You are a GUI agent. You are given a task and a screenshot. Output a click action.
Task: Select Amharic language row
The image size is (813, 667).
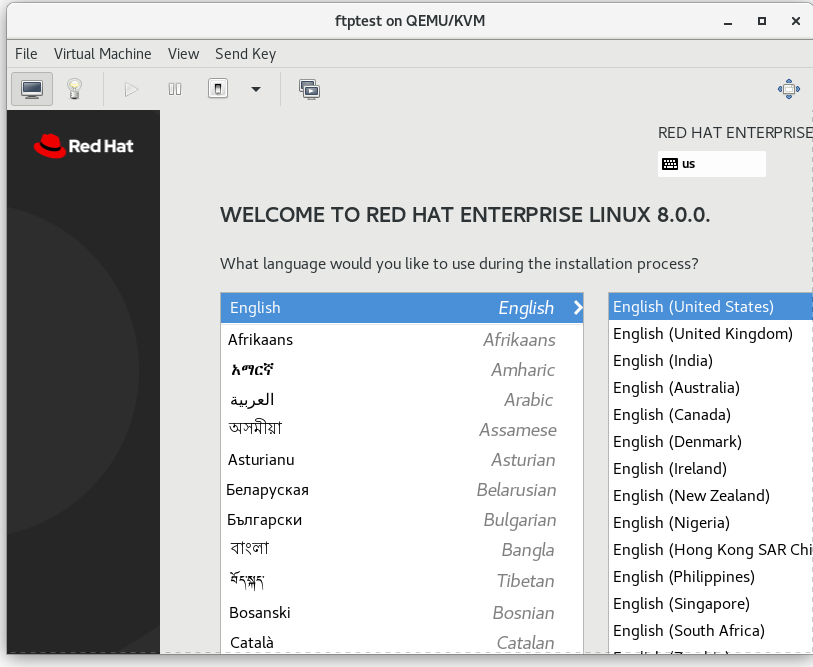tap(402, 370)
